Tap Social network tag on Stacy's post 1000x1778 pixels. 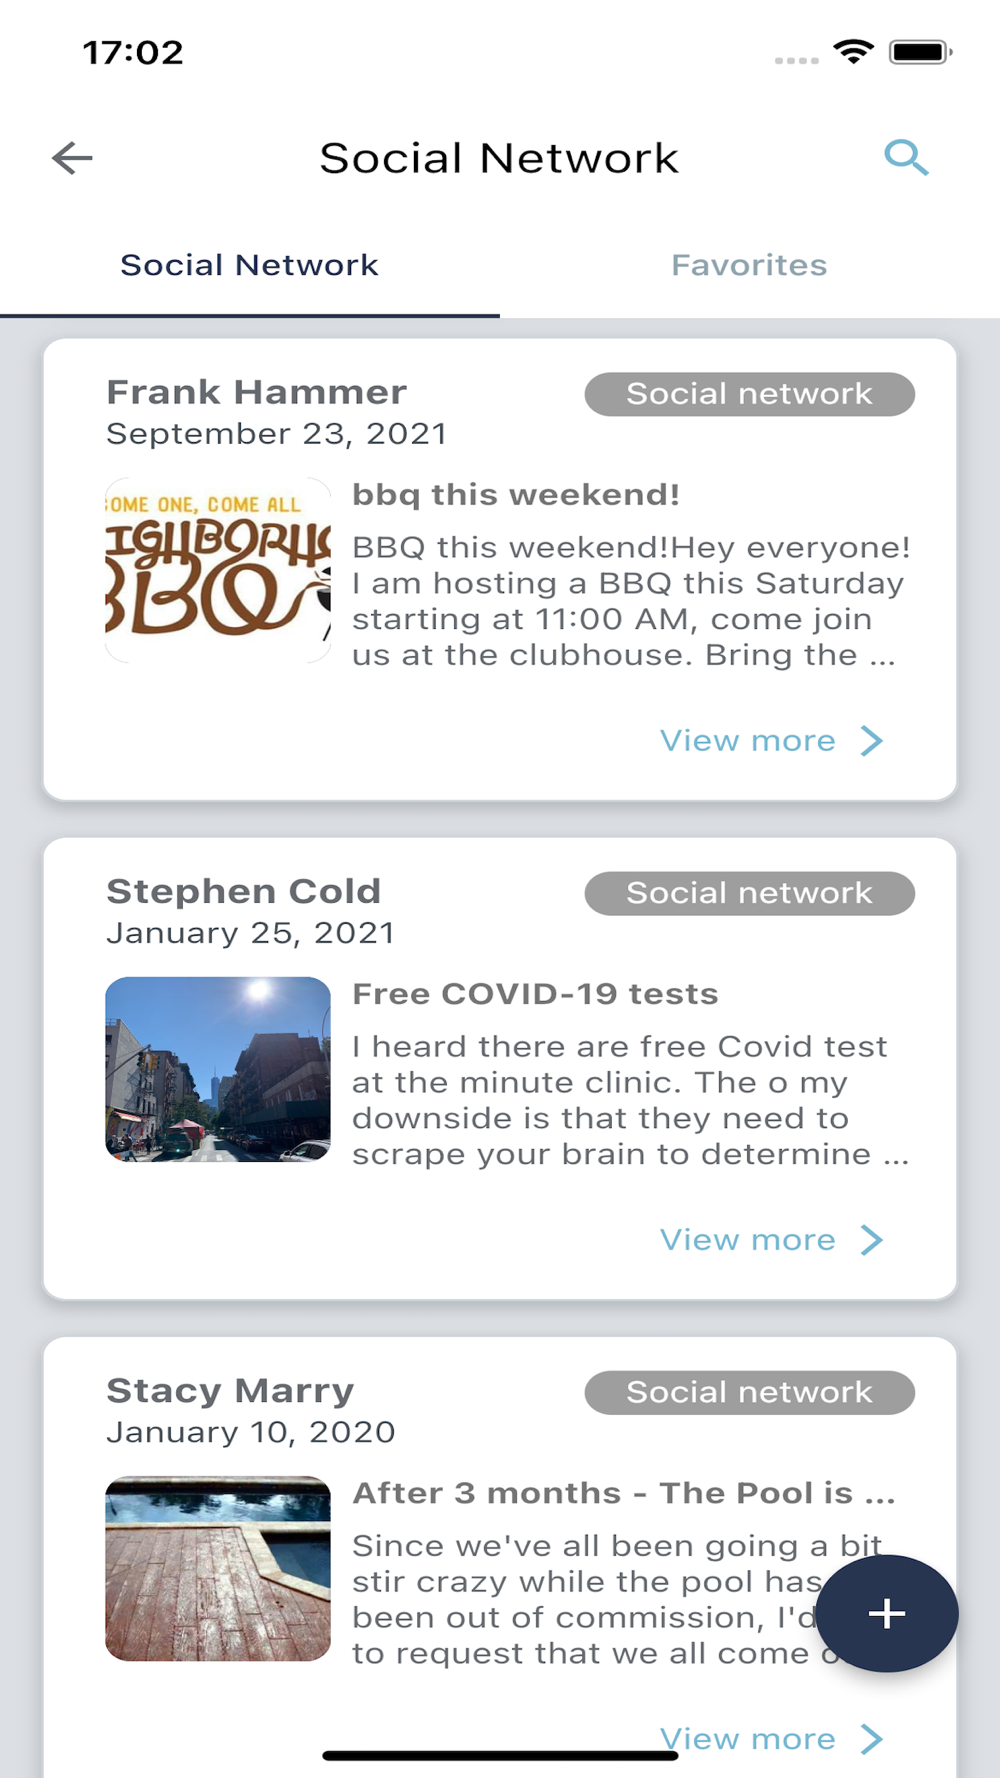tap(749, 1392)
